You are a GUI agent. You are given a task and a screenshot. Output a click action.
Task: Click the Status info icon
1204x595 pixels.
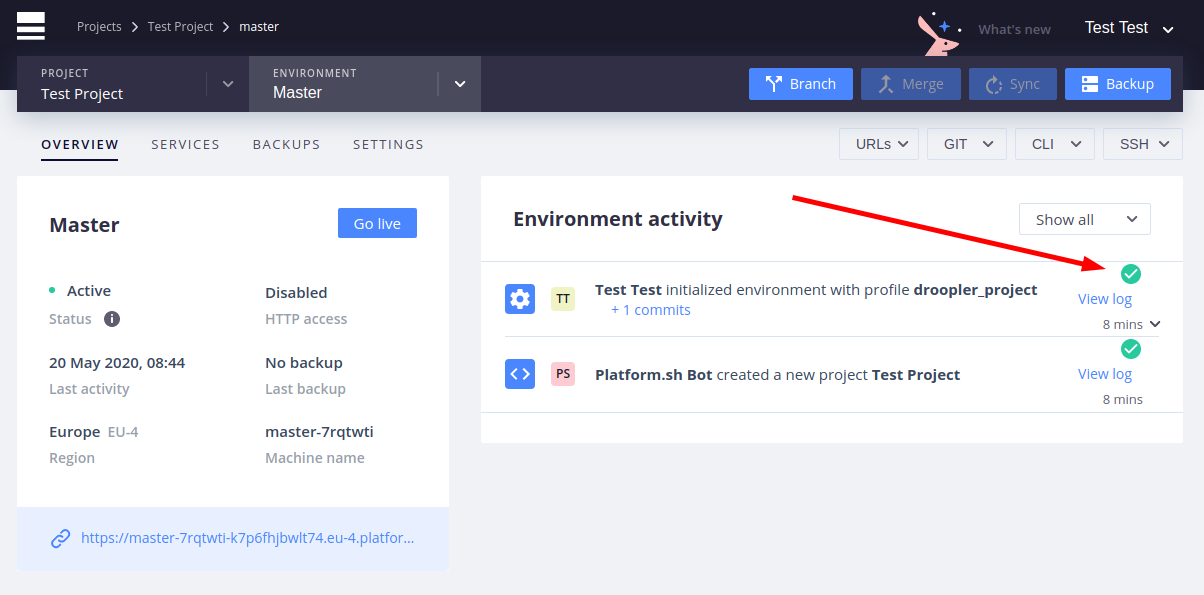pos(112,319)
